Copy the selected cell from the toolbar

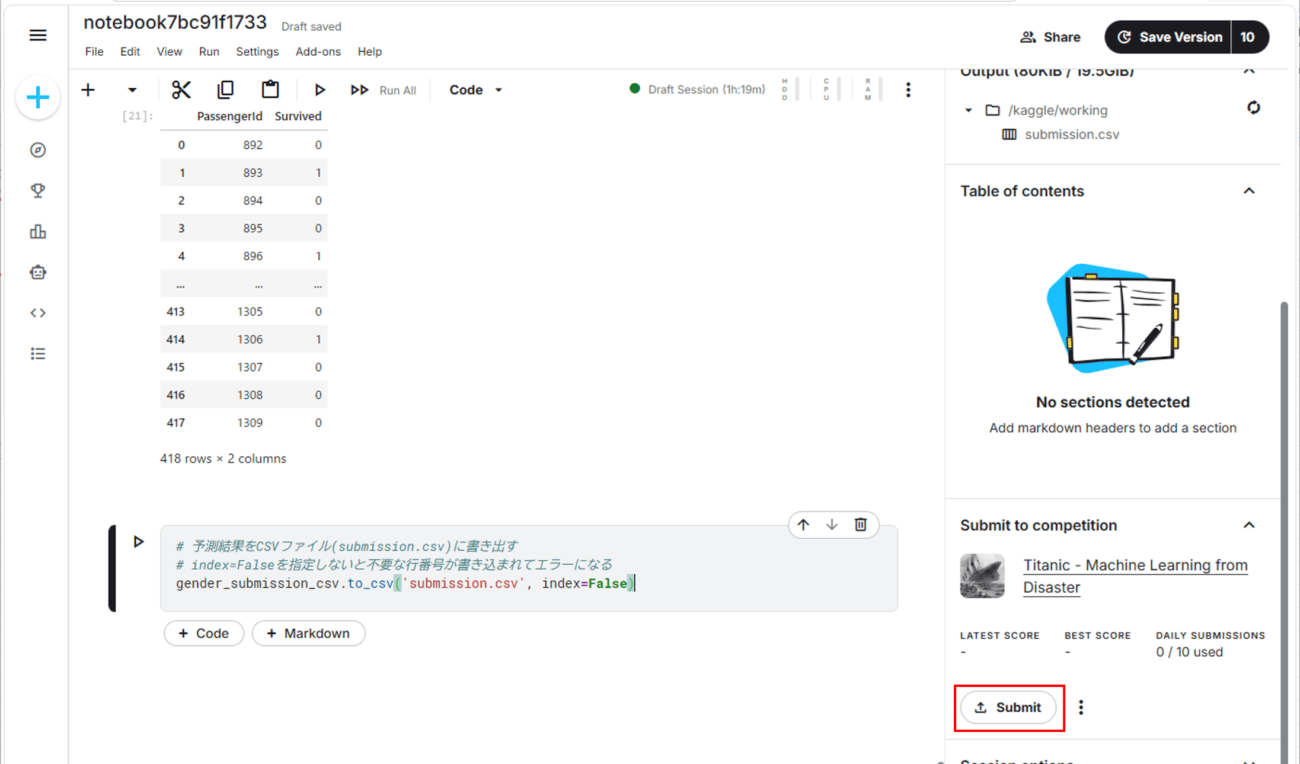coord(225,90)
